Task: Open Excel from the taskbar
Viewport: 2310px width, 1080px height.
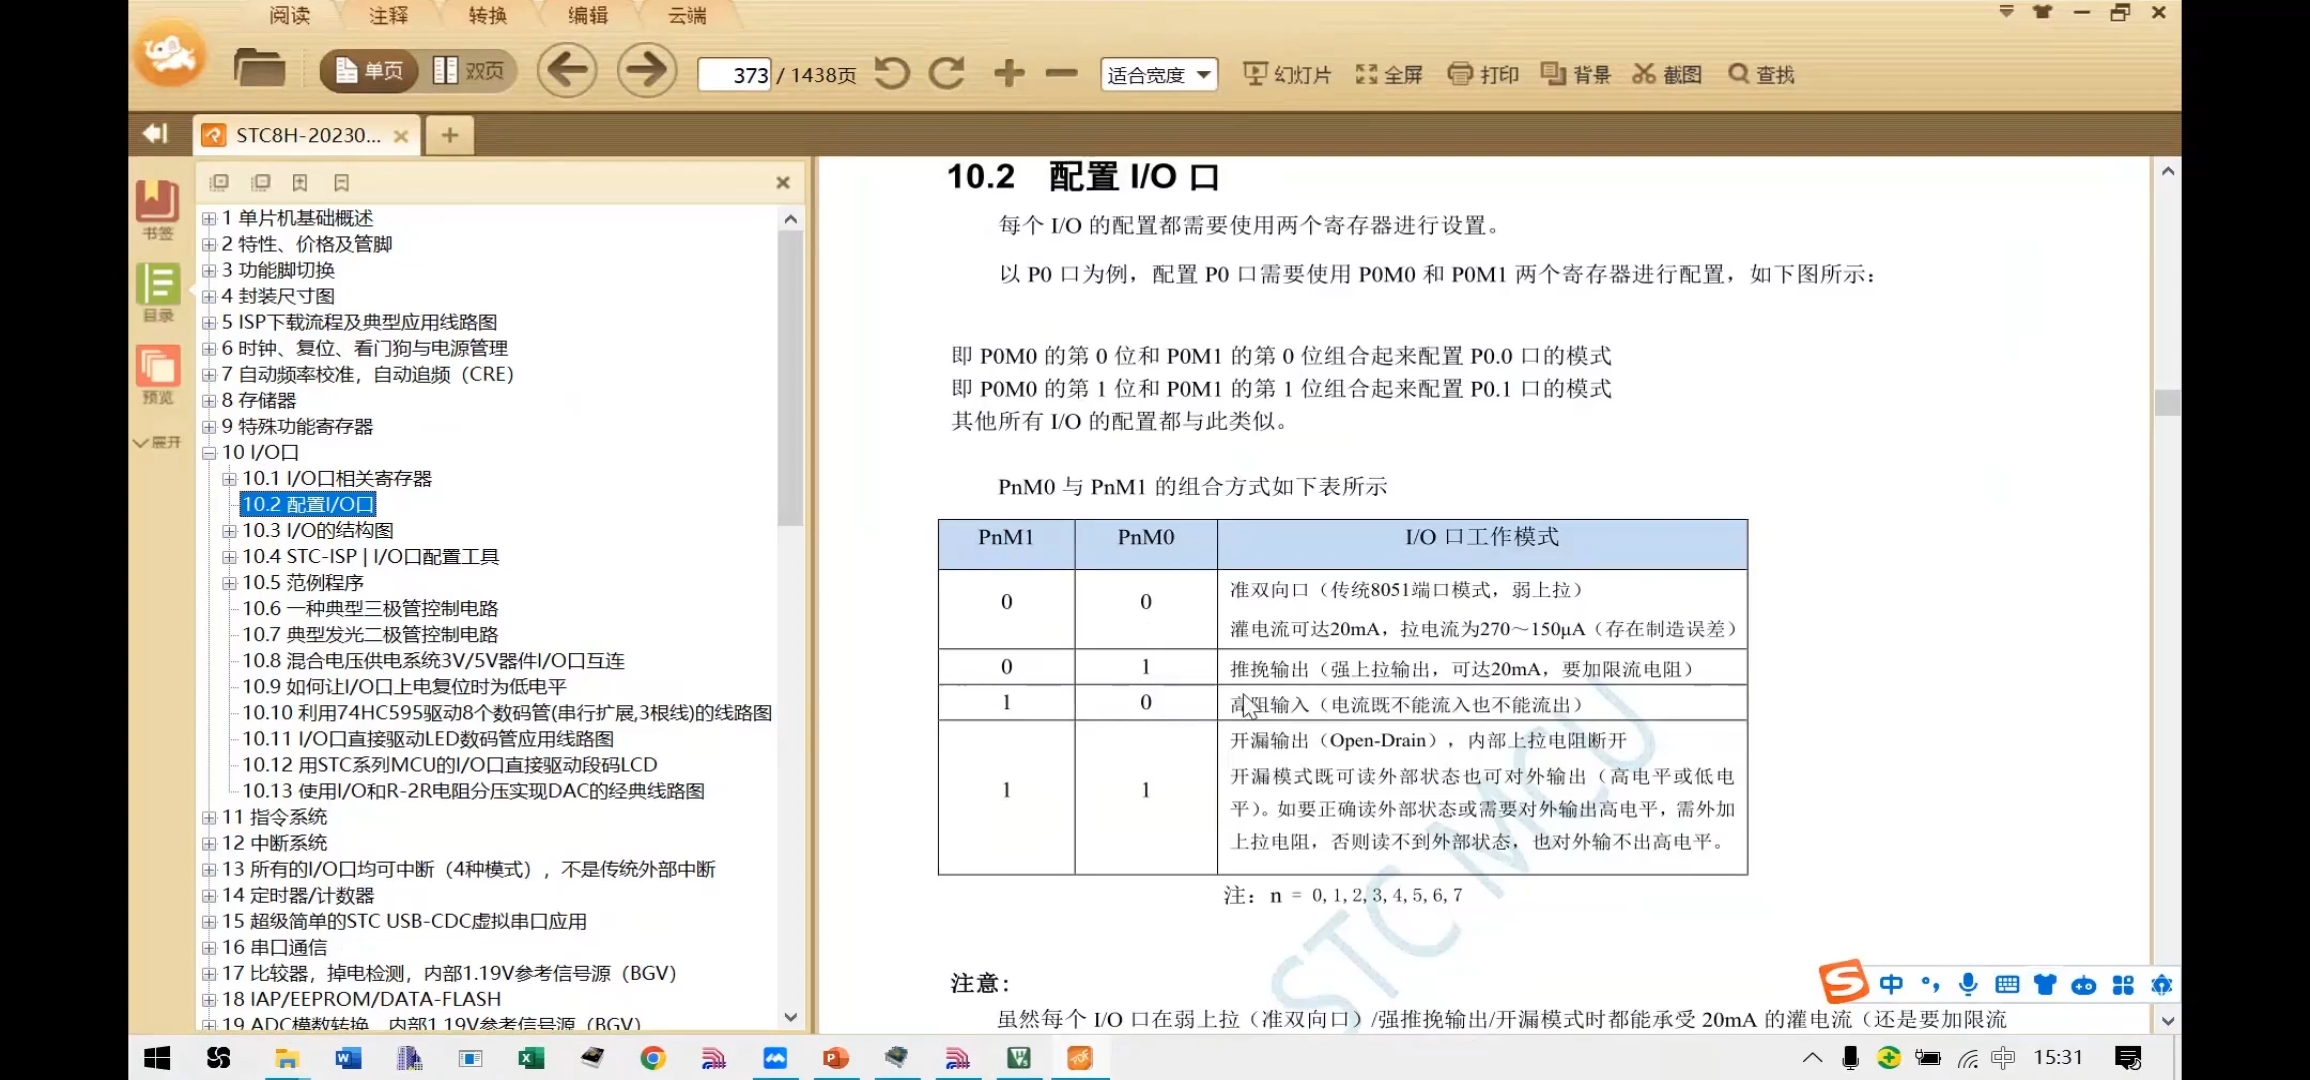Action: coord(531,1058)
